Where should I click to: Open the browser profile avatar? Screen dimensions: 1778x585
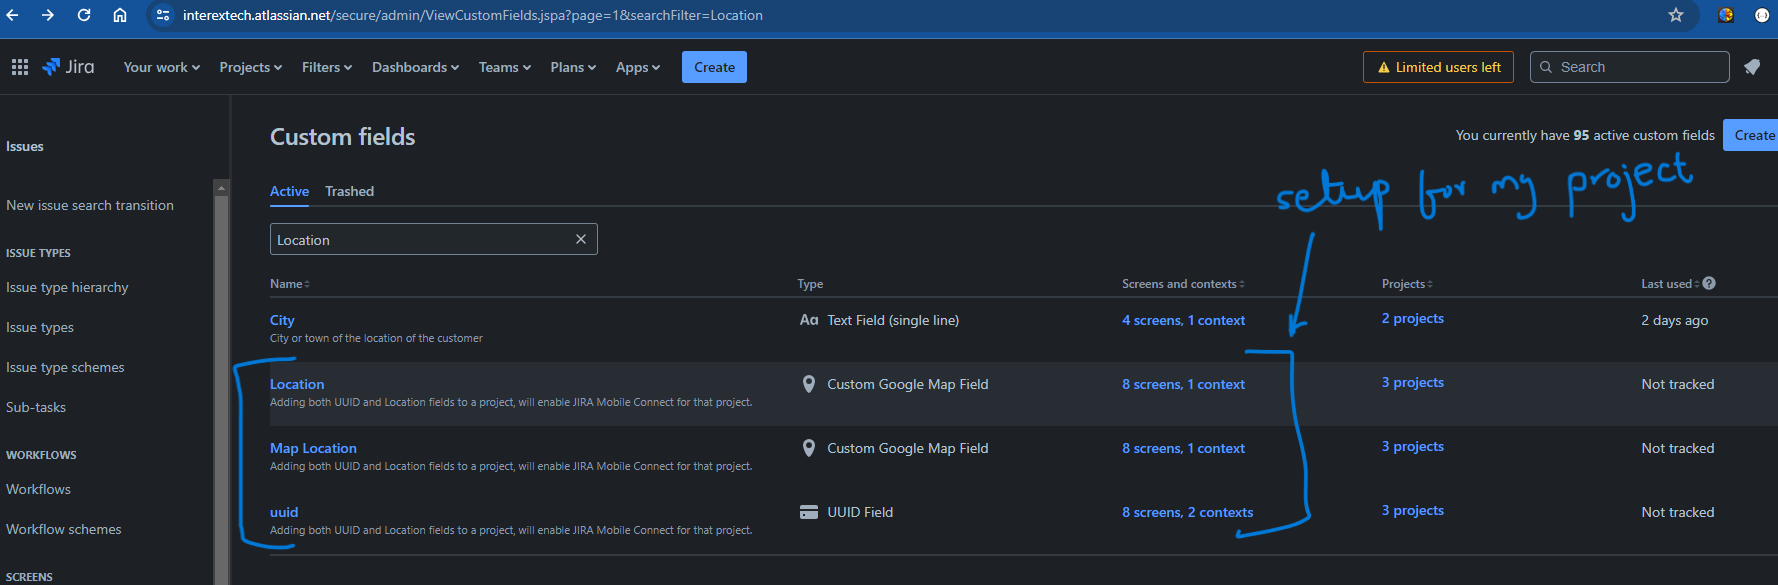[1762, 15]
